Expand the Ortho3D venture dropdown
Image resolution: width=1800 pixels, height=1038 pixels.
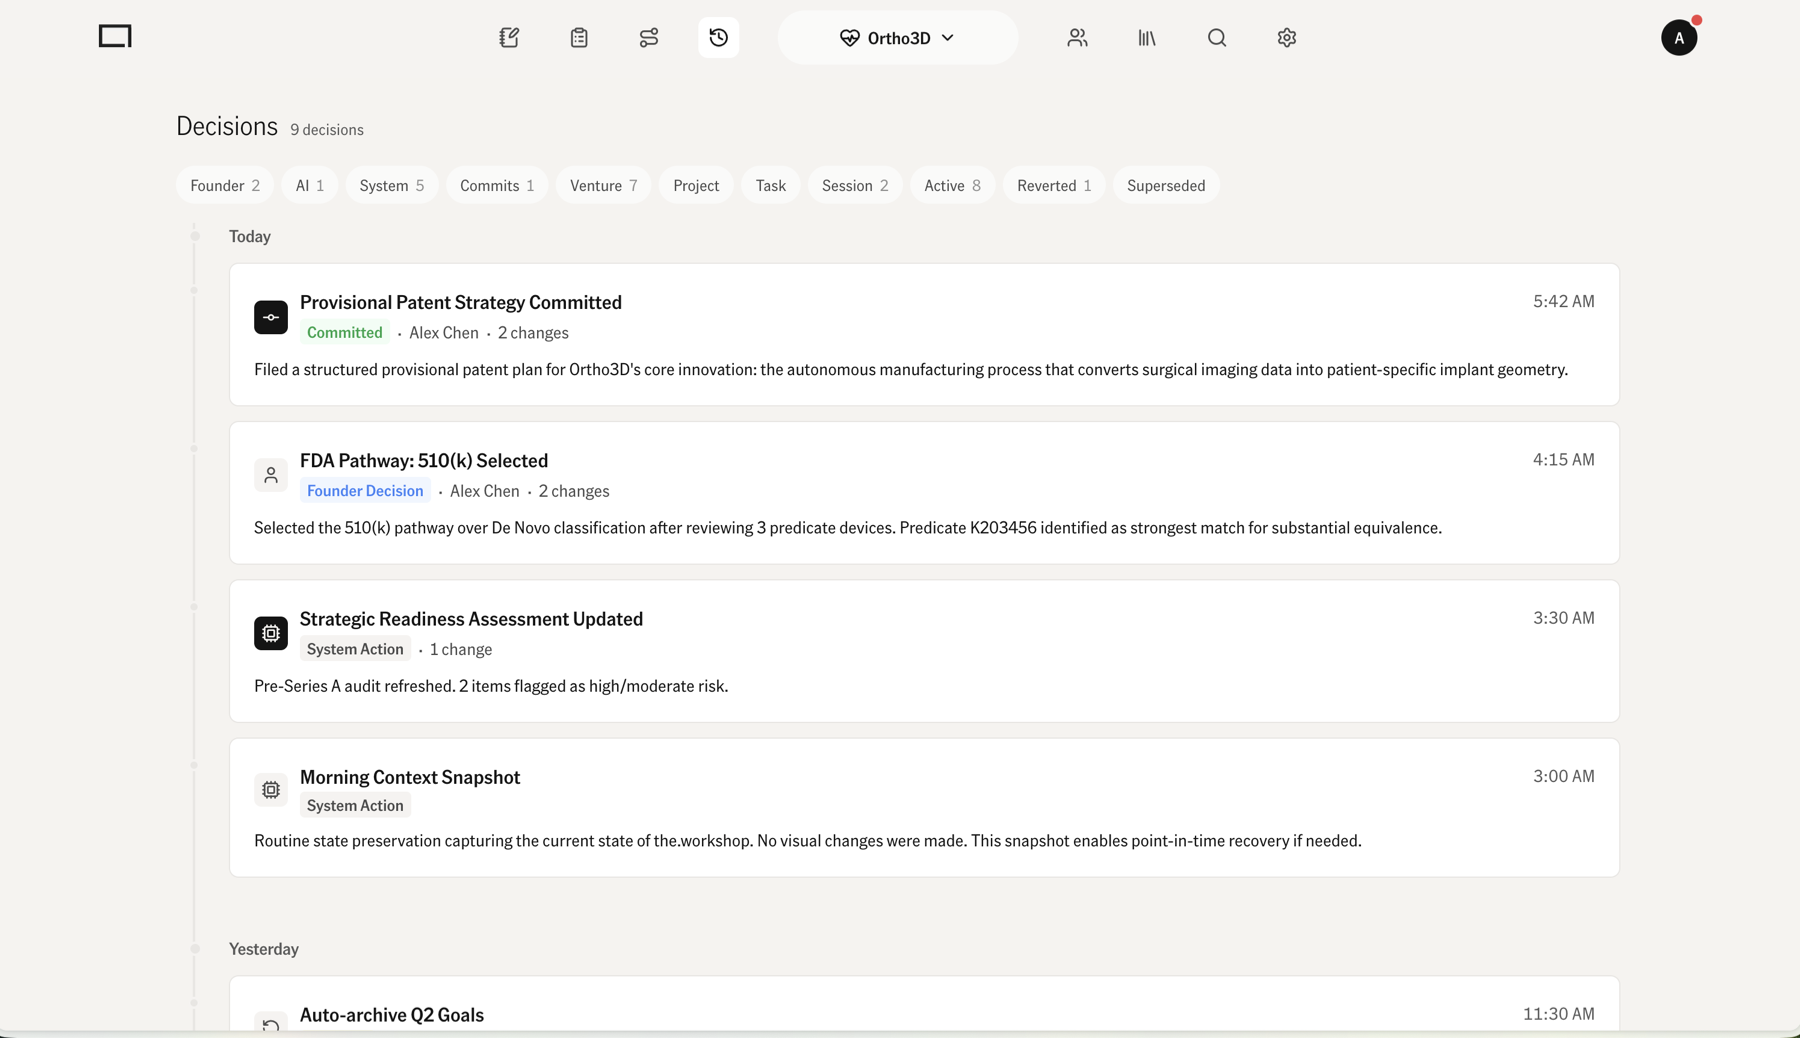point(898,38)
